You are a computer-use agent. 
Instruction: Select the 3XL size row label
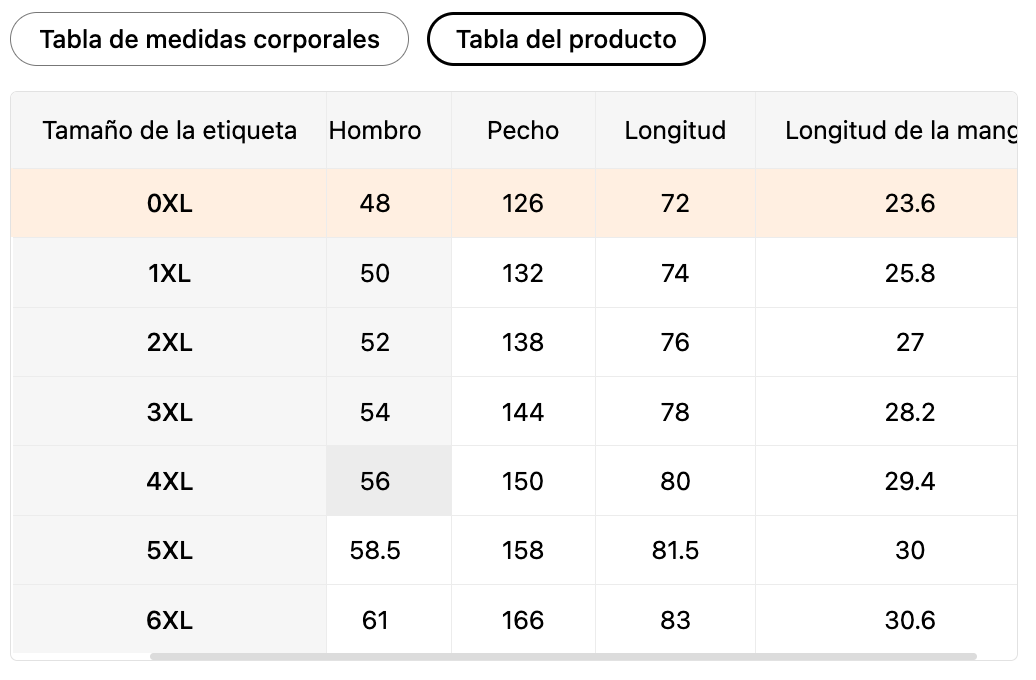[169, 412]
